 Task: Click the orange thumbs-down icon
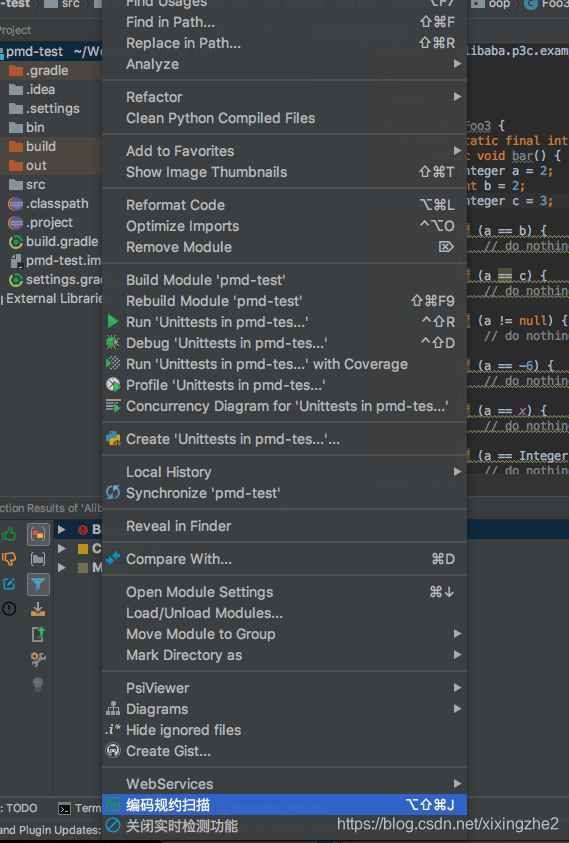pyautogui.click(x=9, y=559)
